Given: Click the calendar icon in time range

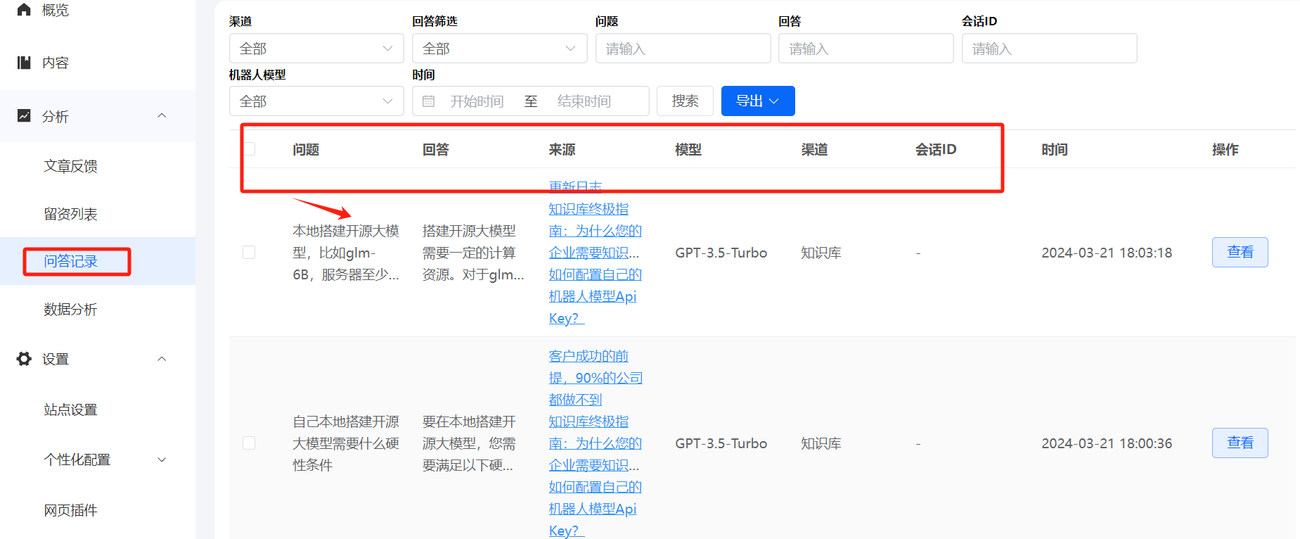Looking at the screenshot, I should [429, 101].
